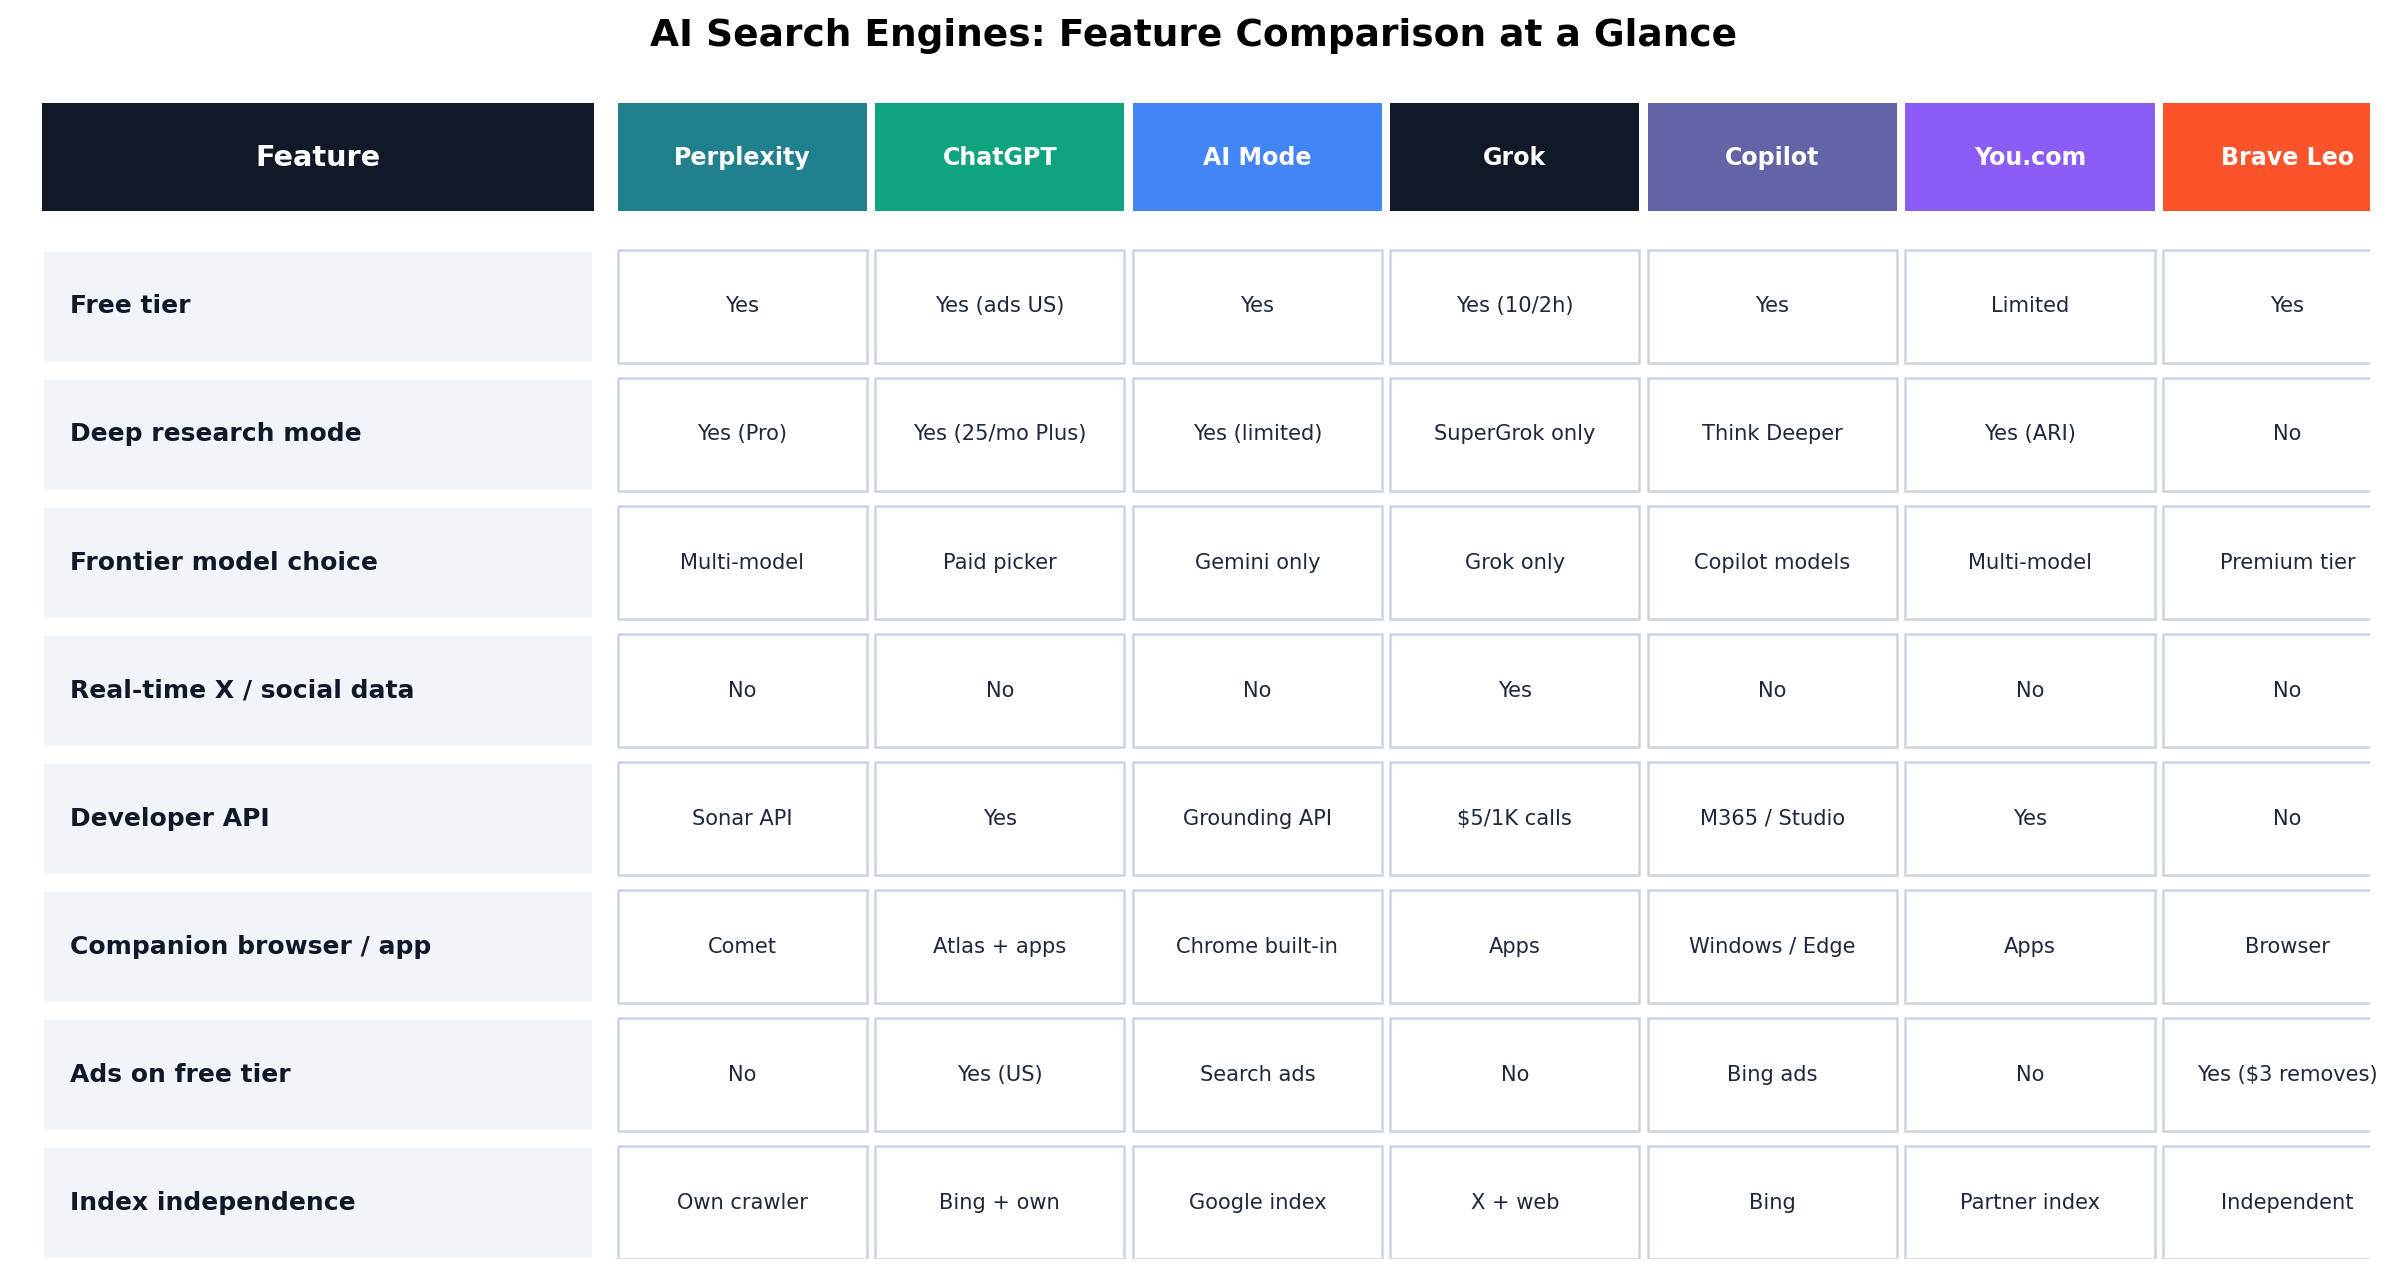Click the 'X + web' cell
The height and width of the screenshot is (1277, 2395).
(1514, 1202)
